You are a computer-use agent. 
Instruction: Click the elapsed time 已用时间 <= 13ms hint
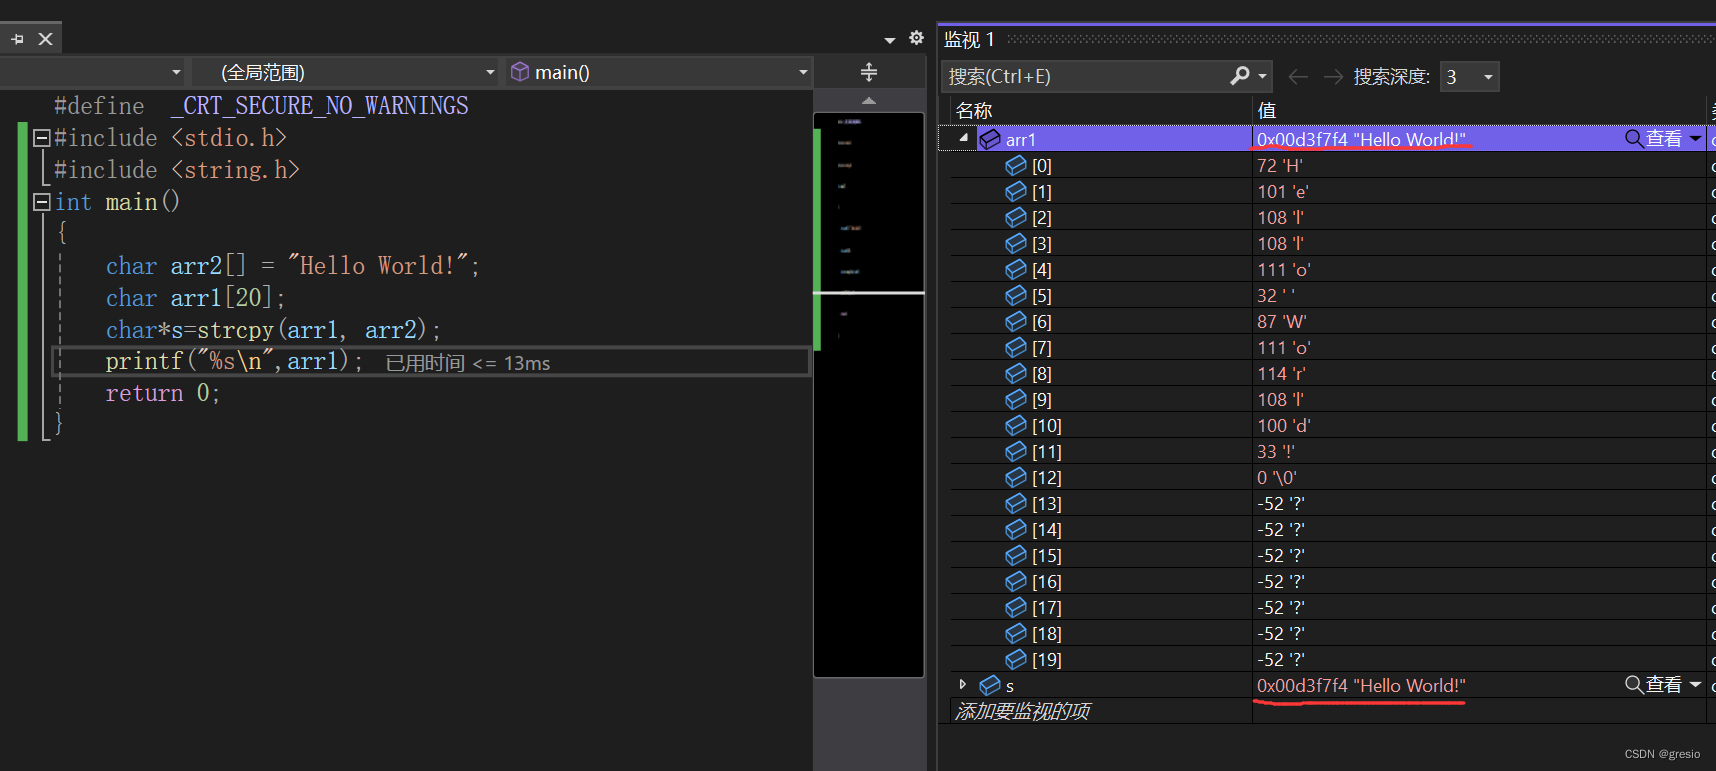(x=468, y=363)
